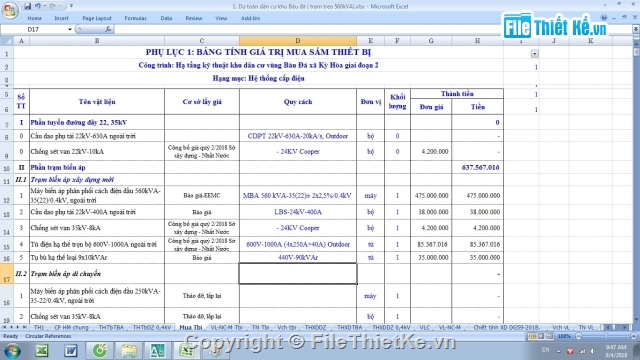Select cell 'LBS-24kV-400A'
Screen dimensions: 640x360
click(x=298, y=212)
